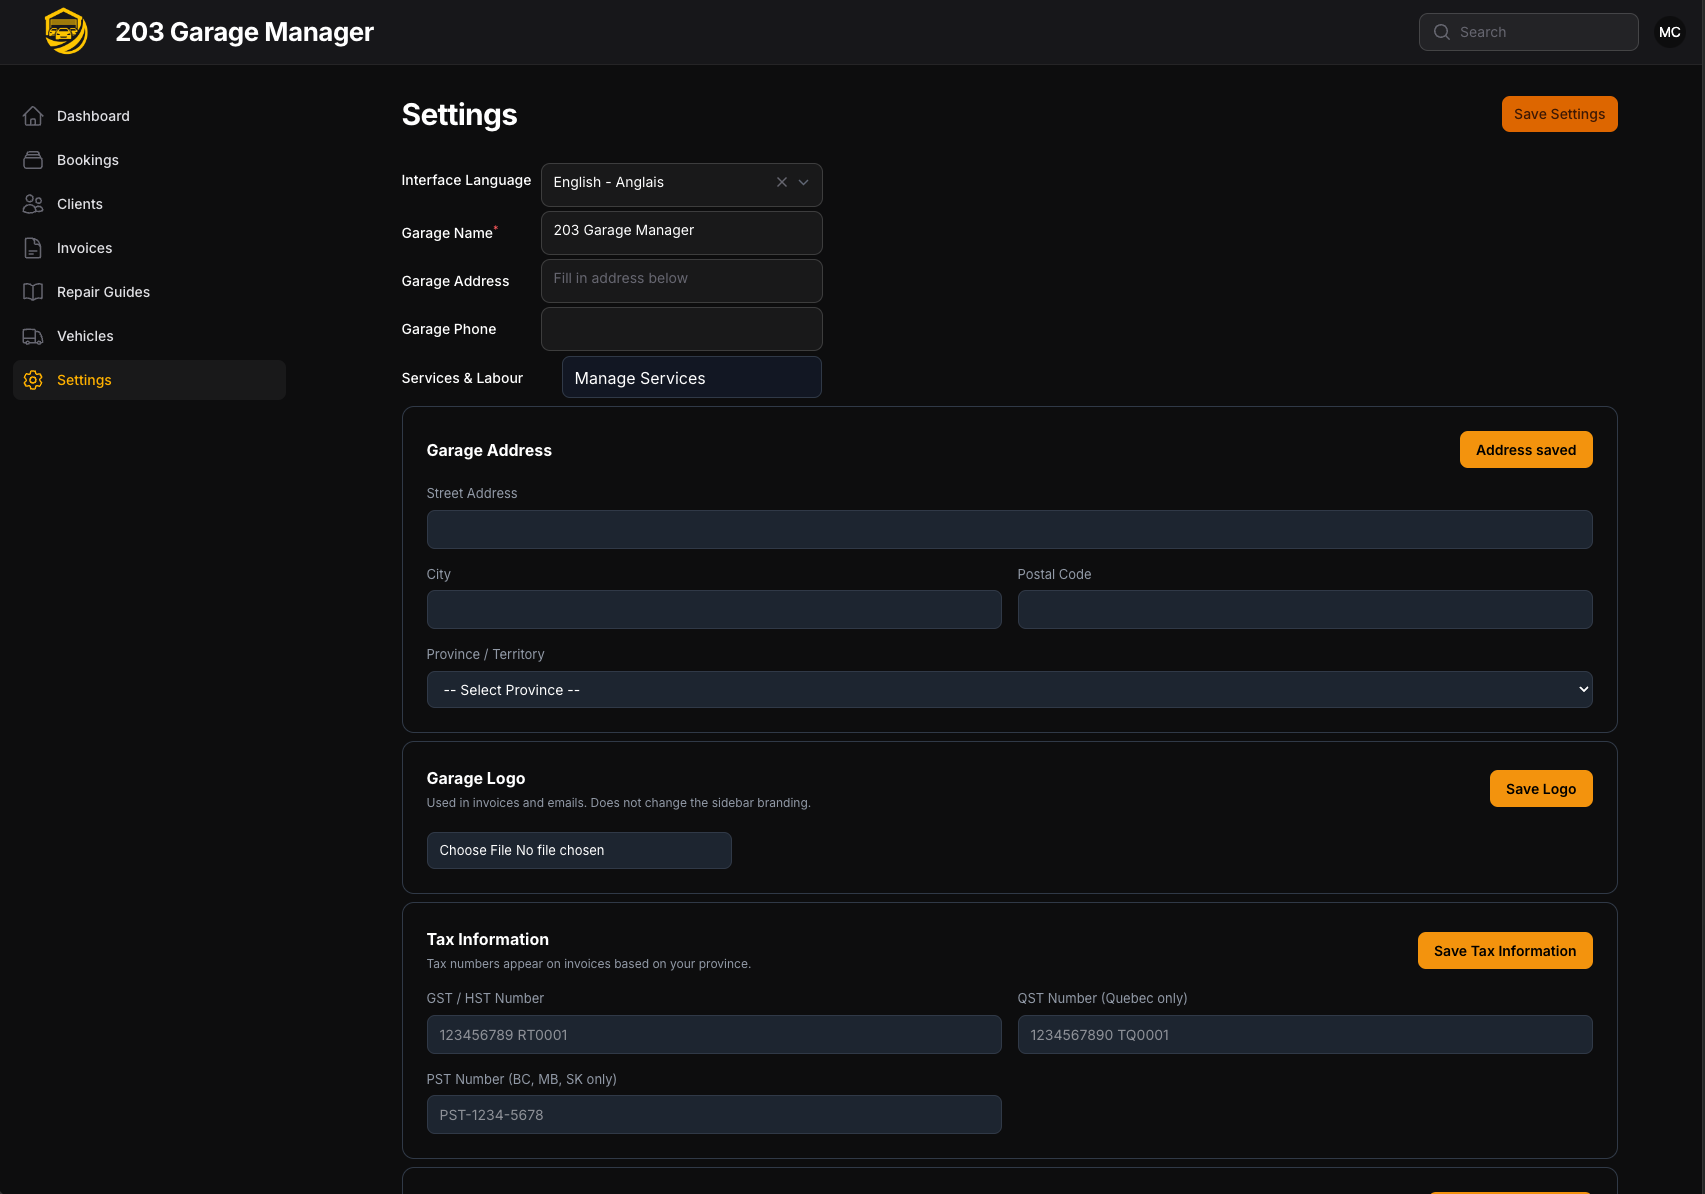This screenshot has height=1194, width=1705.
Task: Go to Dashboard page
Action: [149, 116]
